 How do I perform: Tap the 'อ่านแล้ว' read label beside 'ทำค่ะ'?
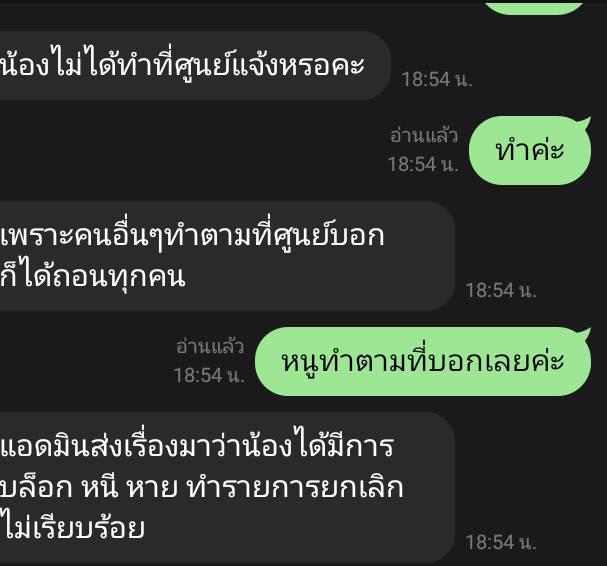(424, 136)
